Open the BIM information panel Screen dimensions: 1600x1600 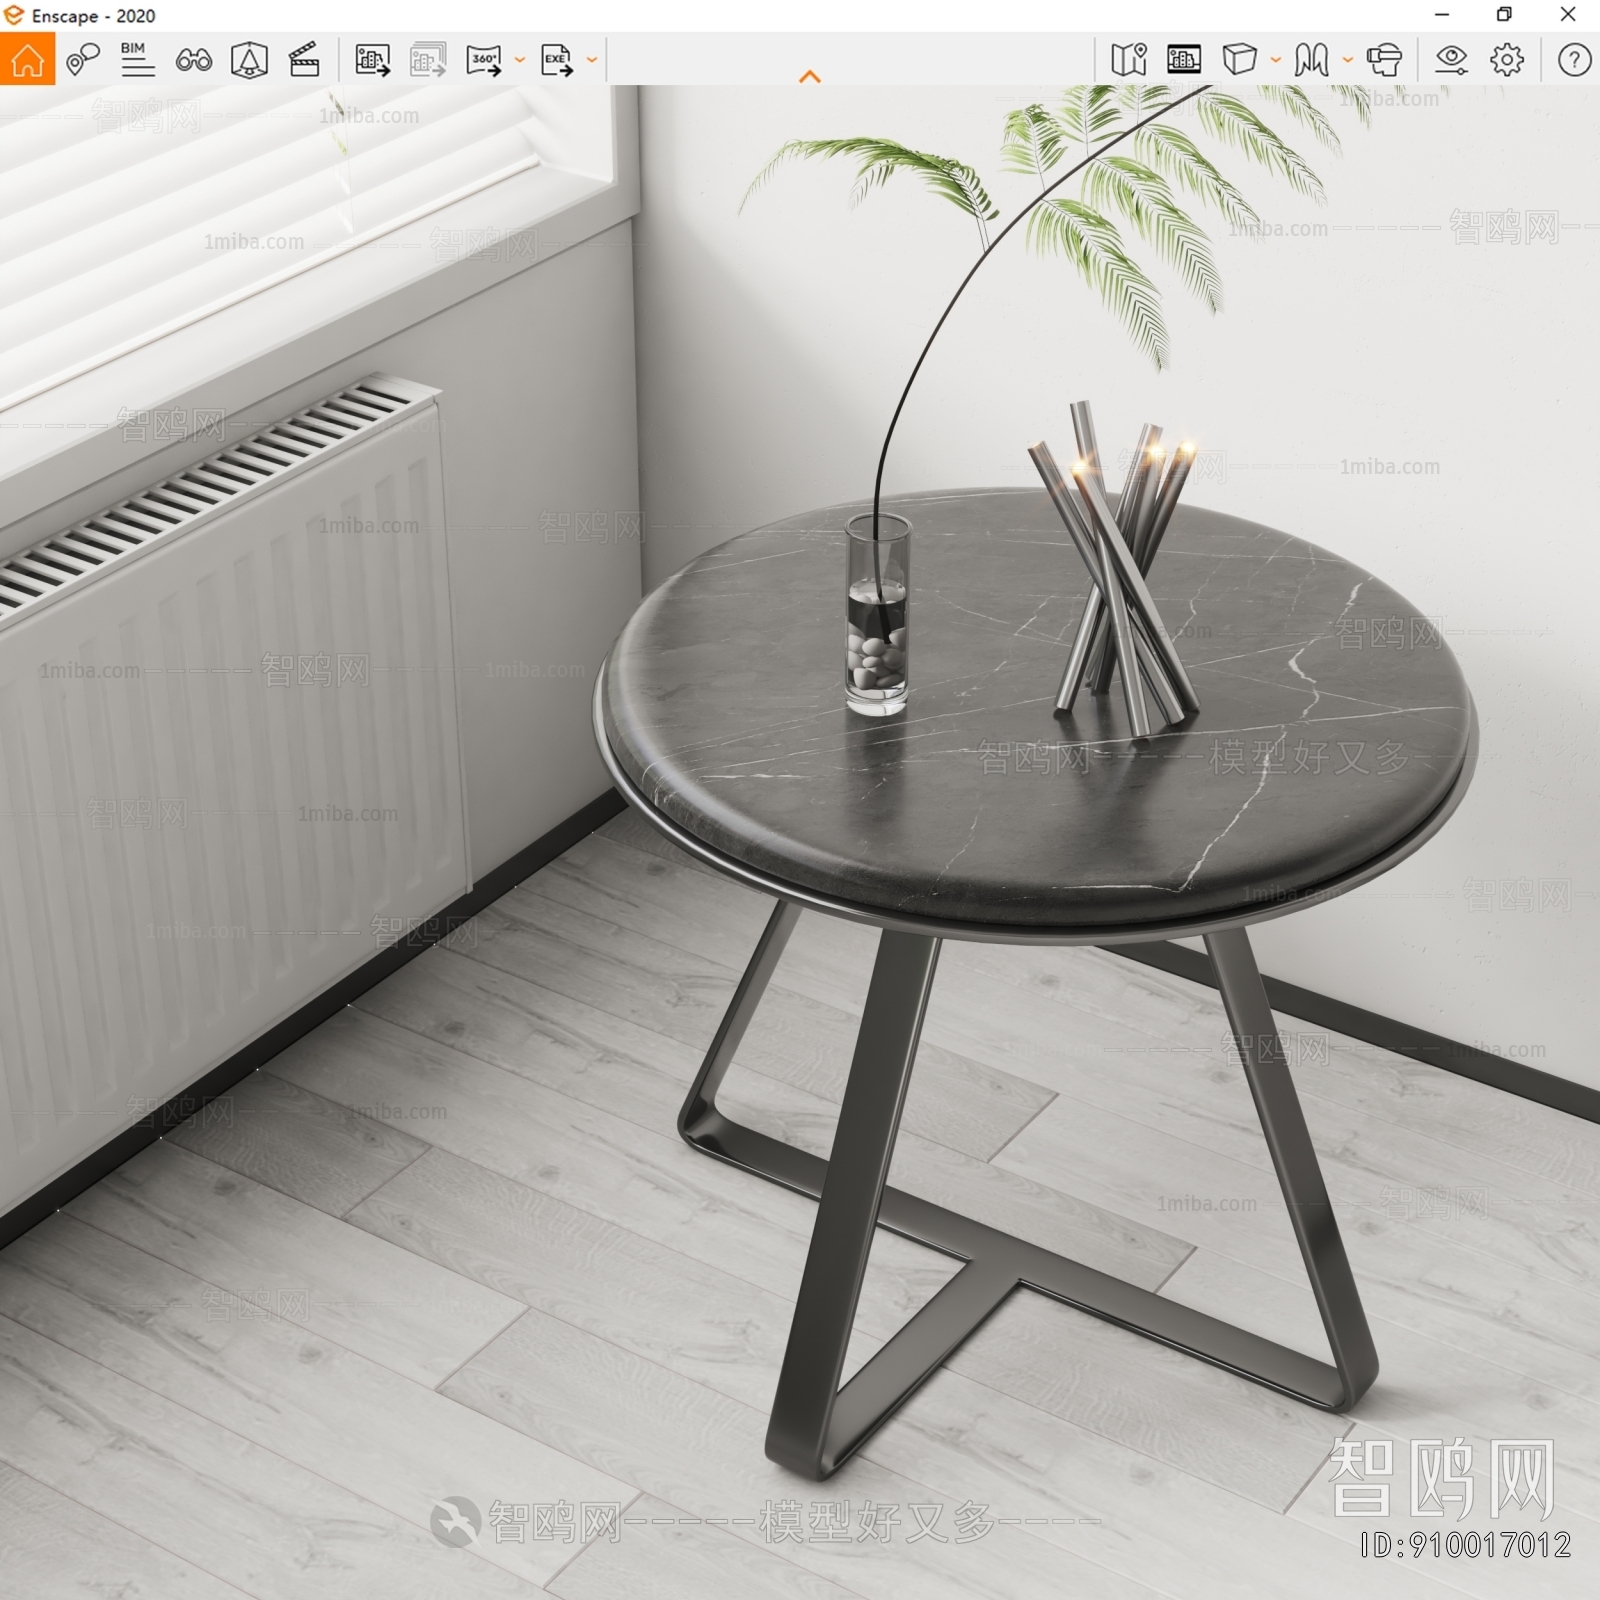pyautogui.click(x=137, y=59)
